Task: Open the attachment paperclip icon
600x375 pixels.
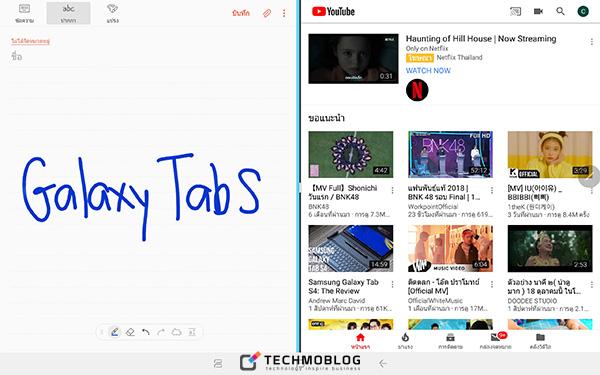Action: [x=267, y=13]
